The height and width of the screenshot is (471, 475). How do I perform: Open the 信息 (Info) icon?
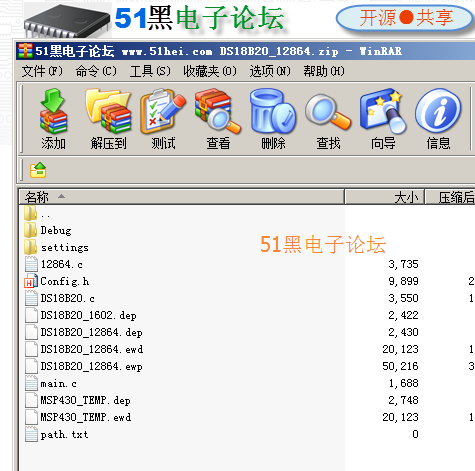438,110
